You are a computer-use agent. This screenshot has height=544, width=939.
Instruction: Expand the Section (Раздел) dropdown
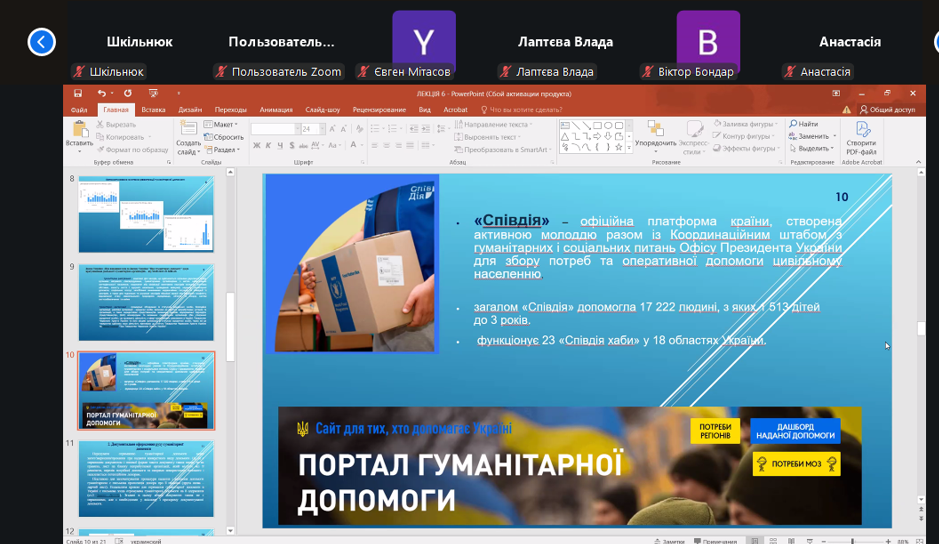224,150
